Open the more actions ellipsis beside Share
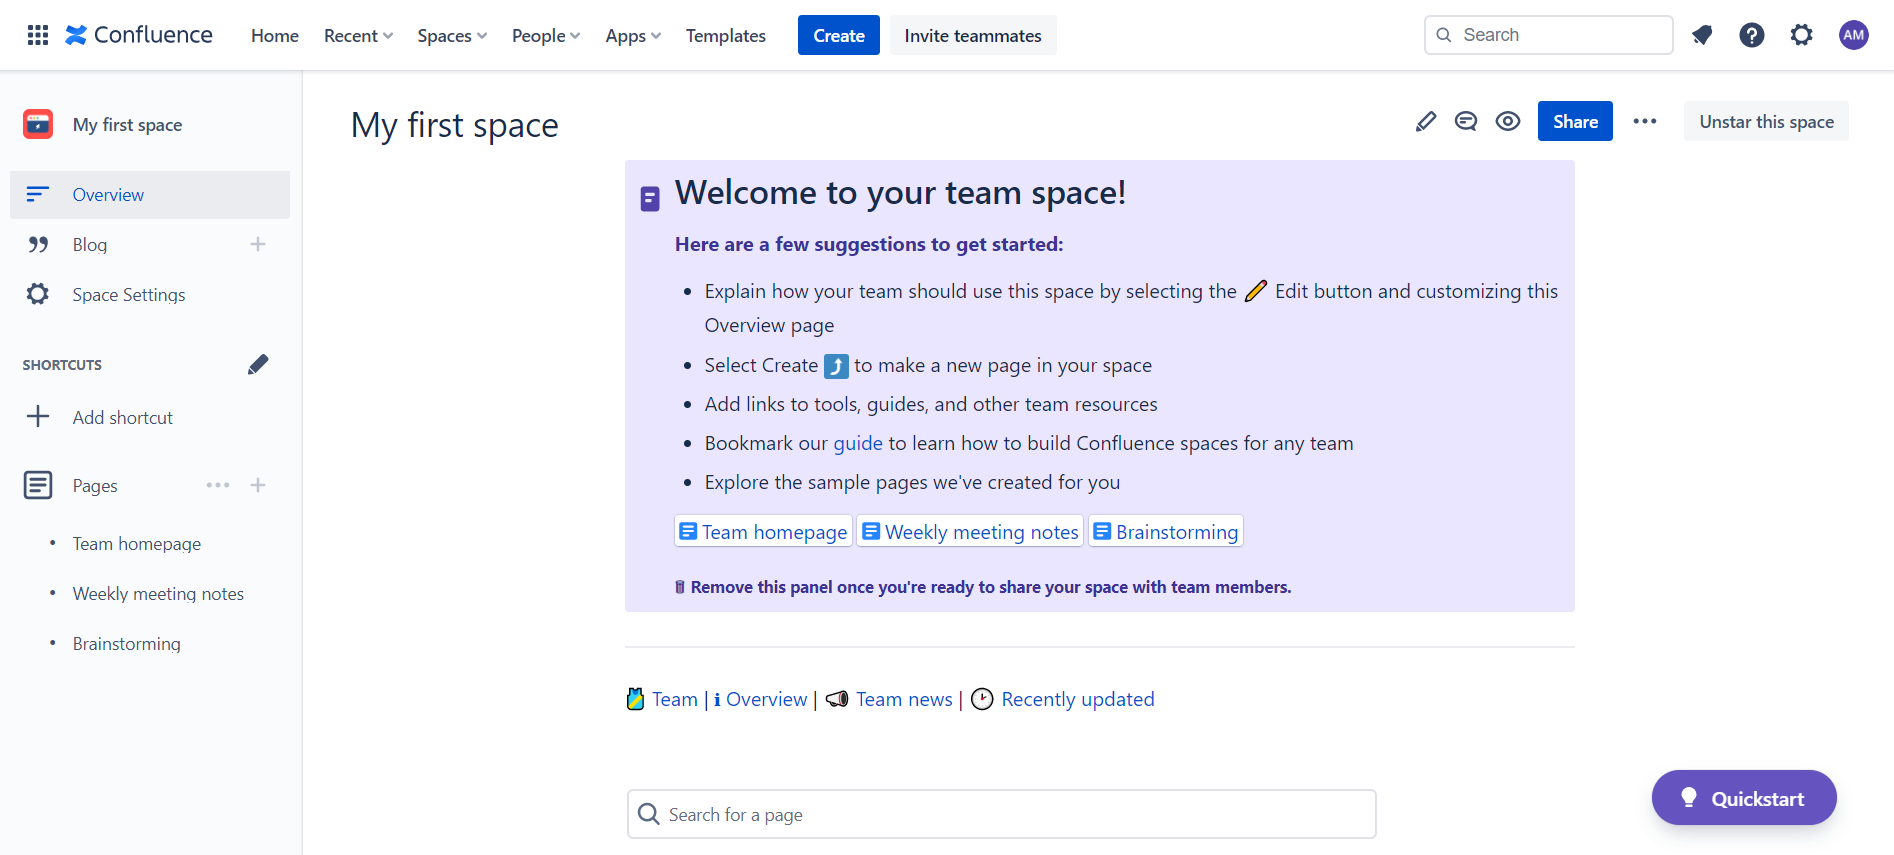1894x855 pixels. coord(1645,121)
